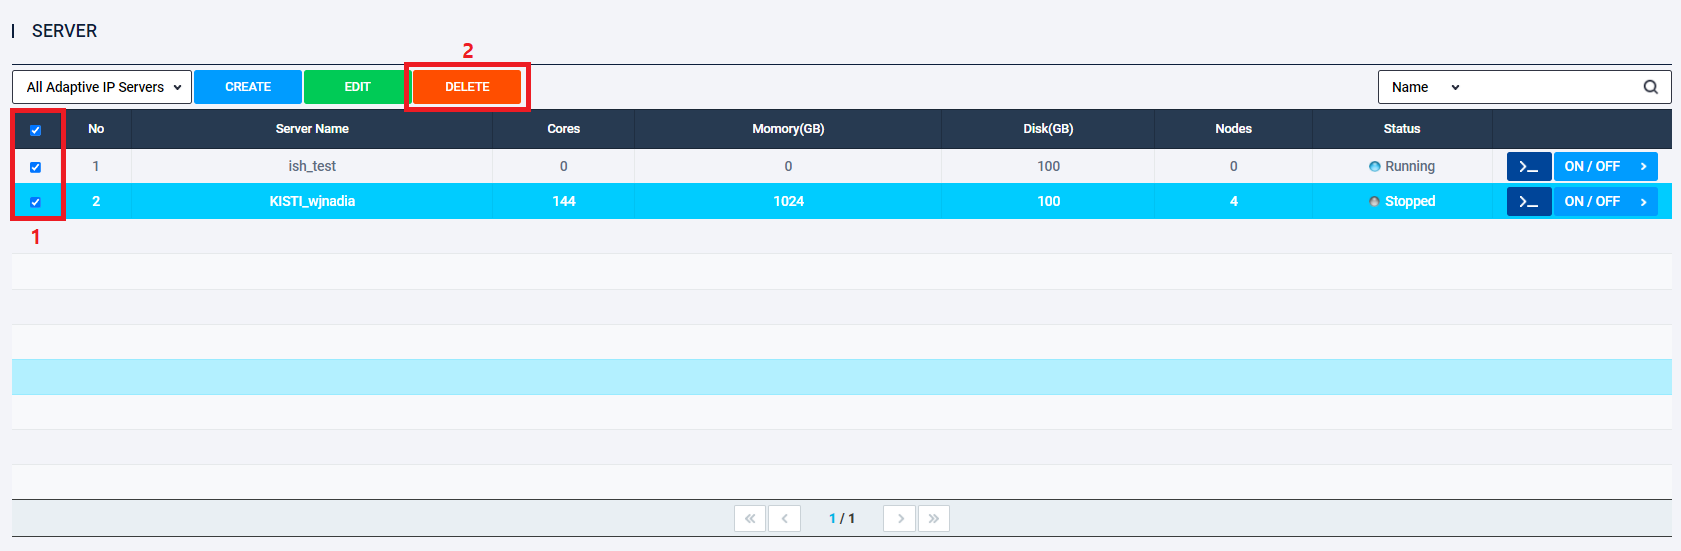Focus the search text field
The image size is (1681, 551).
click(1553, 87)
